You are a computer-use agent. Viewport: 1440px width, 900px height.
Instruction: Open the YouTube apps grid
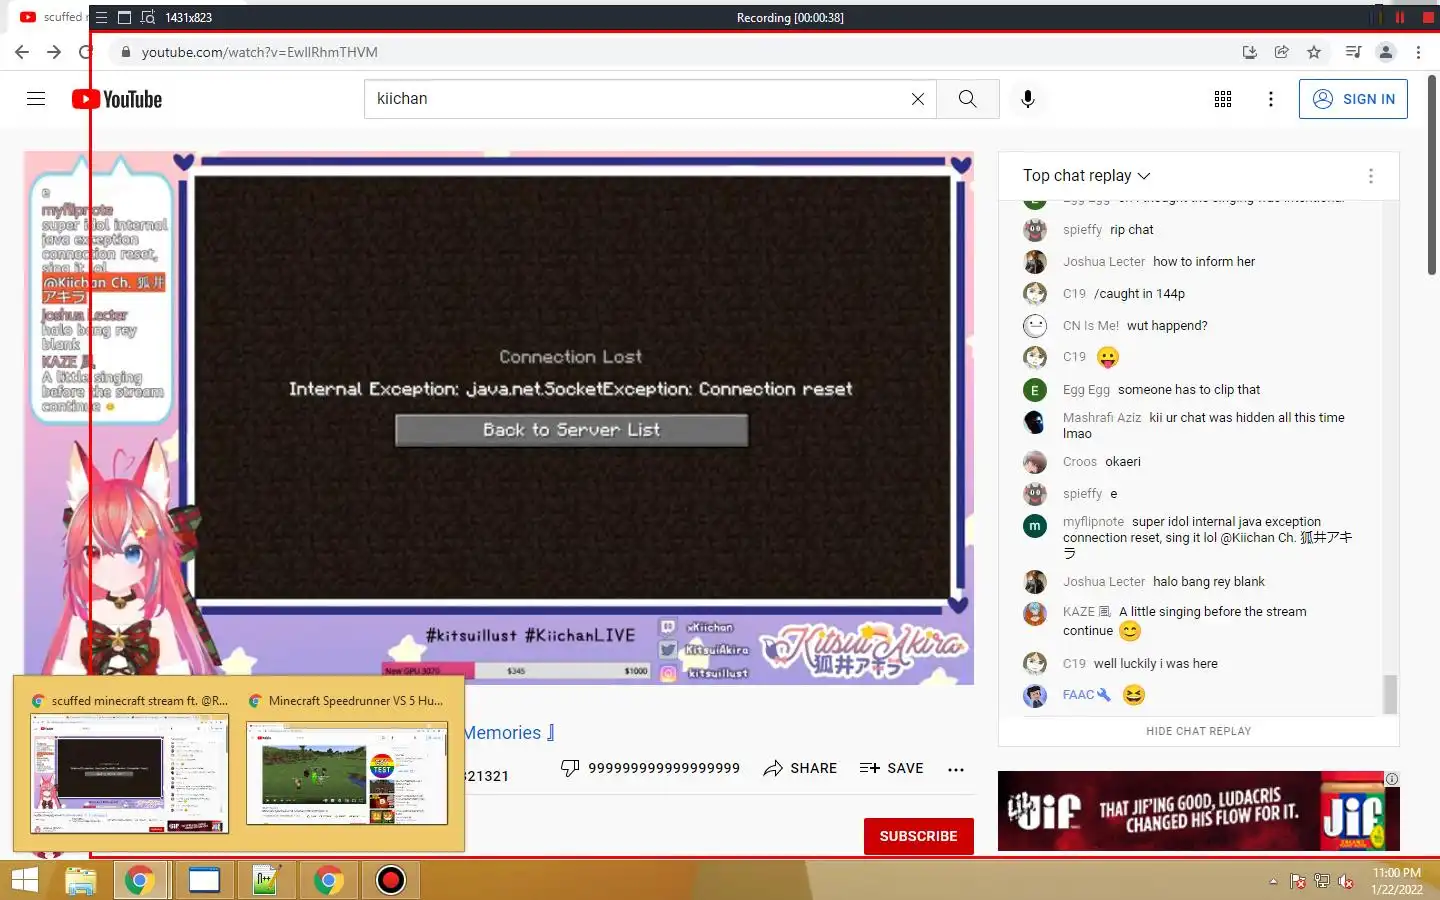pos(1223,99)
